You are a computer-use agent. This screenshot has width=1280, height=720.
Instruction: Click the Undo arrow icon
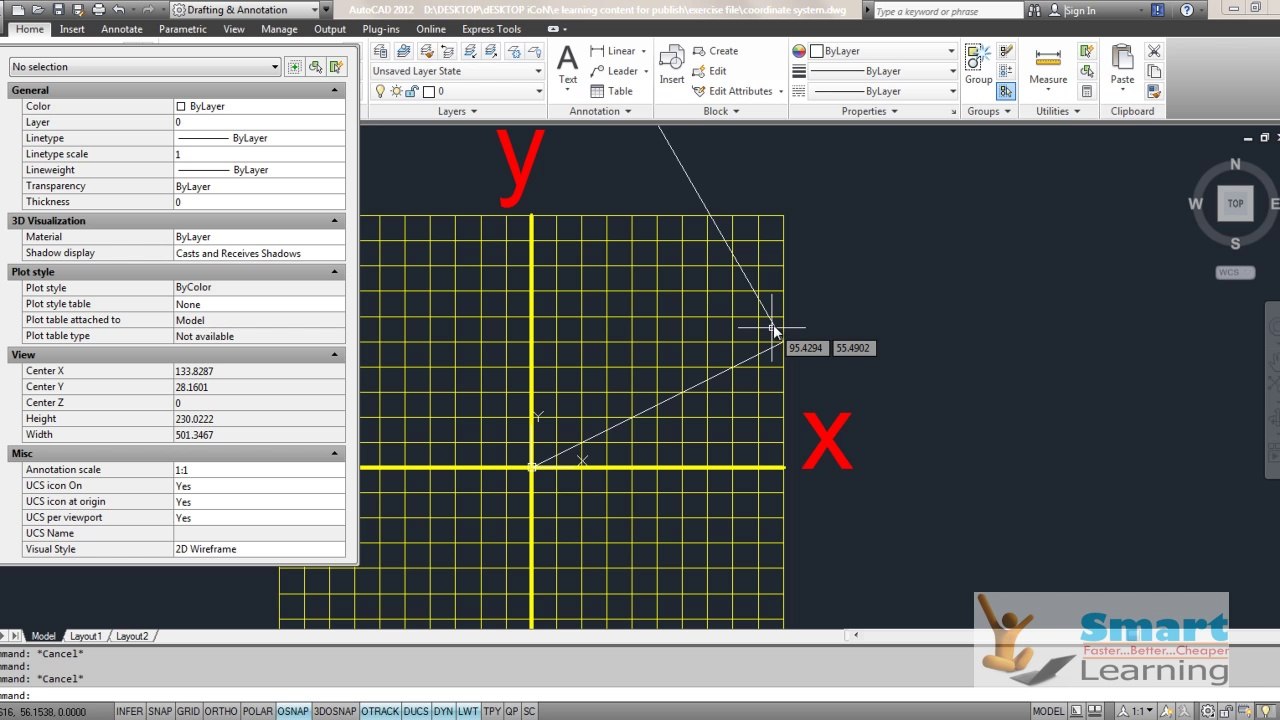119,10
